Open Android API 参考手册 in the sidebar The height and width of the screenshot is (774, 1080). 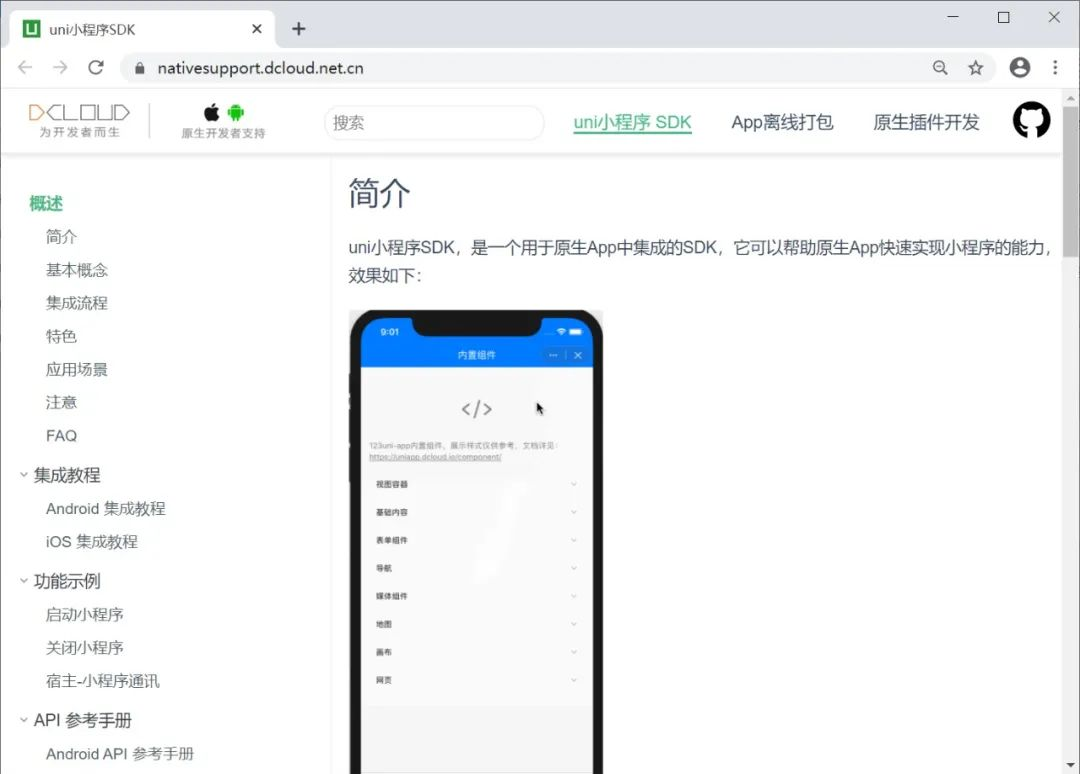(120, 753)
